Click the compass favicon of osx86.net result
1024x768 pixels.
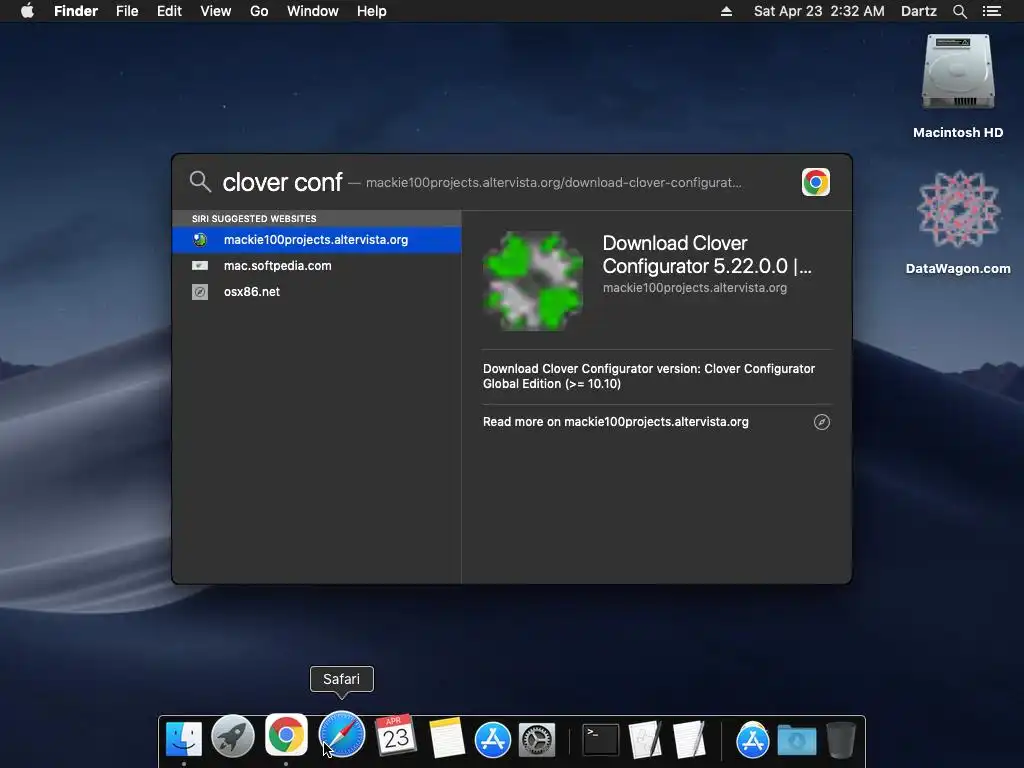pos(200,292)
